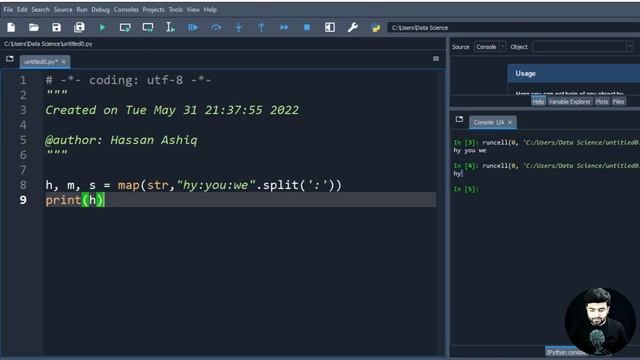
Task: Open the Run menu
Action: coord(82,9)
